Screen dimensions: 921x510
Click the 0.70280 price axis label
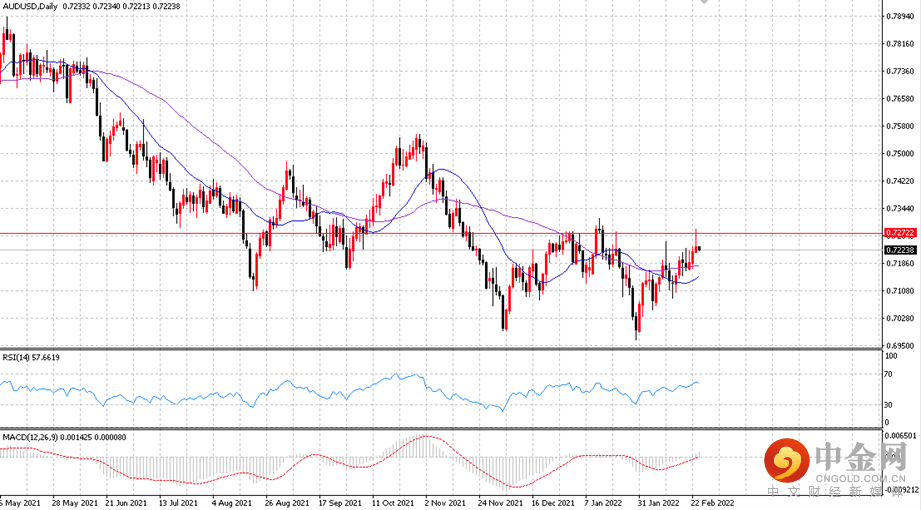(900, 318)
